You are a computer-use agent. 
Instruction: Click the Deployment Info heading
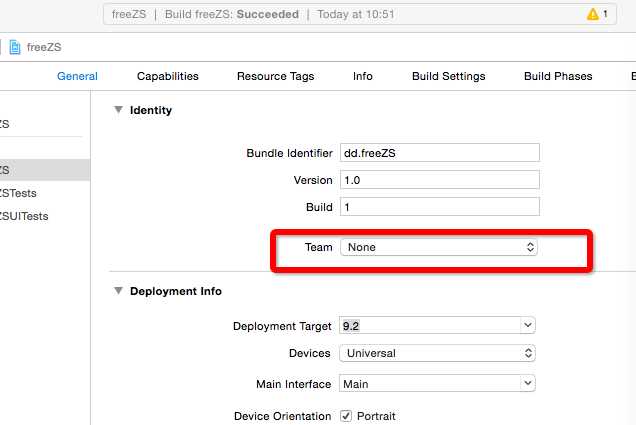tap(176, 291)
